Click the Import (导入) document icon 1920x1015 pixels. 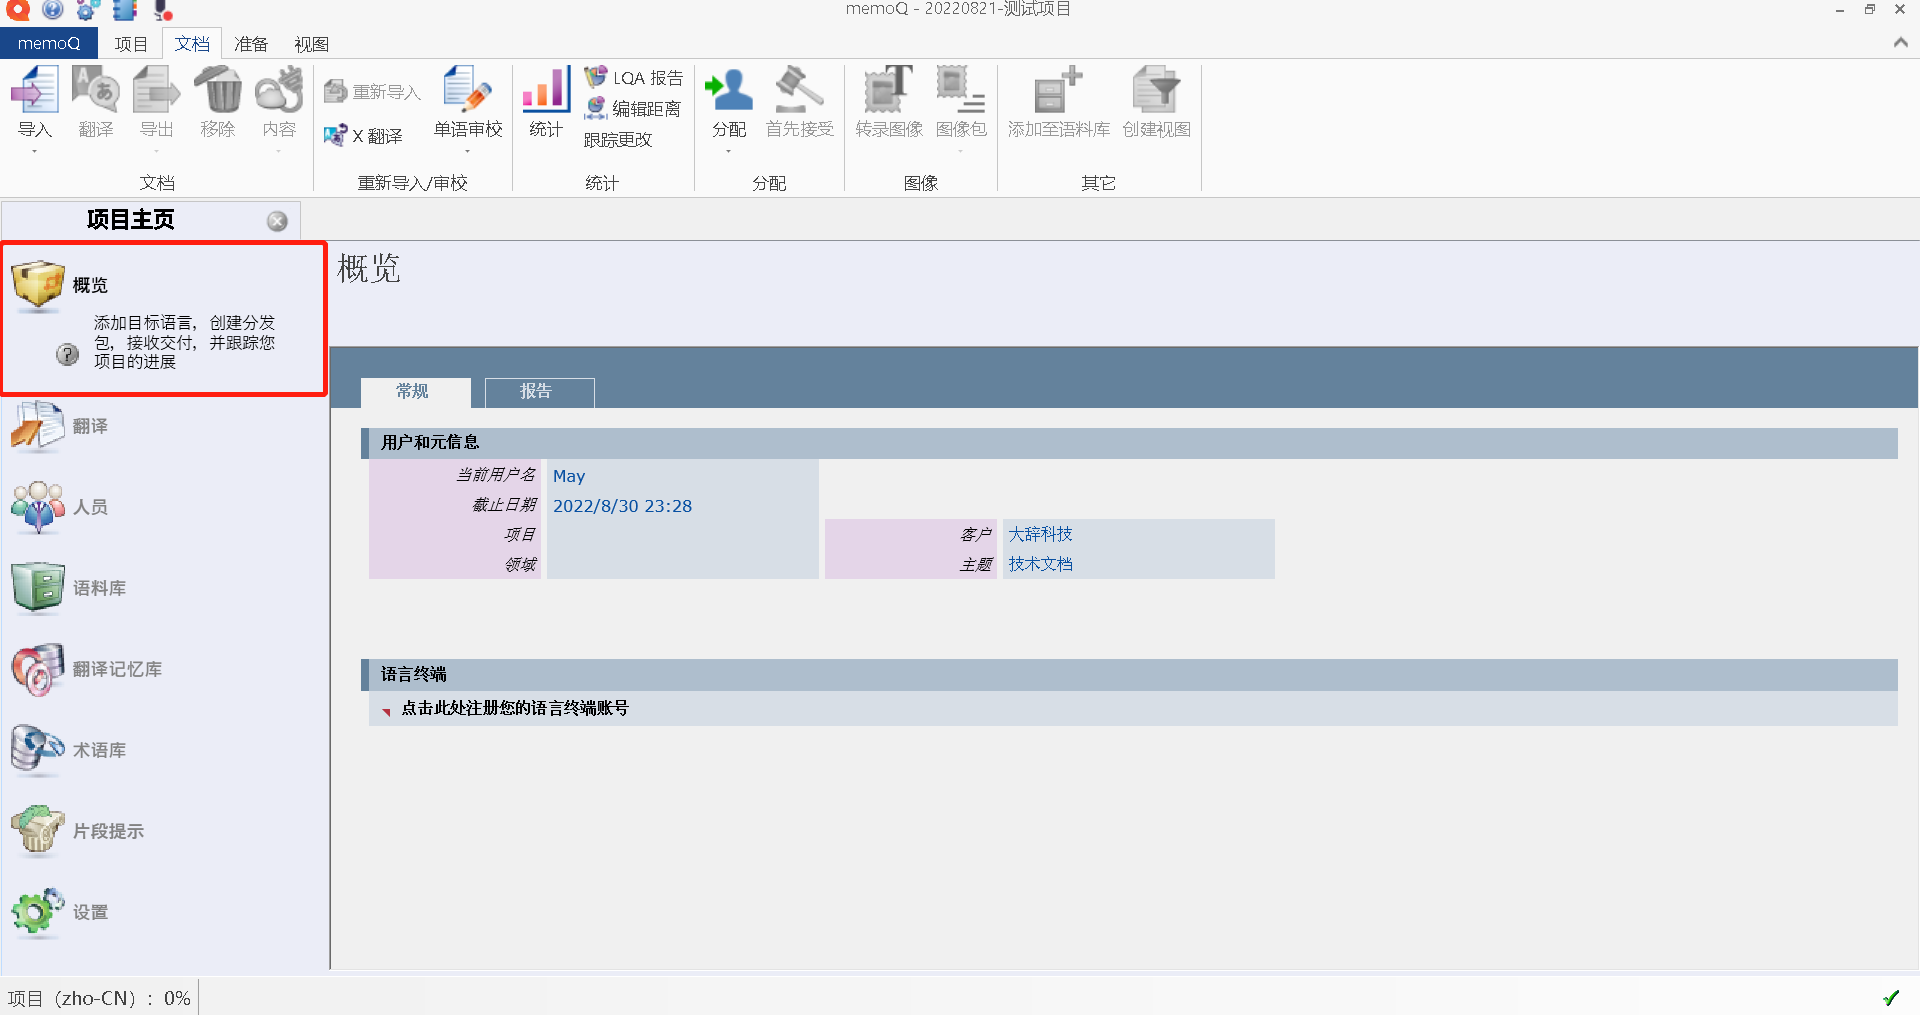[x=35, y=90]
